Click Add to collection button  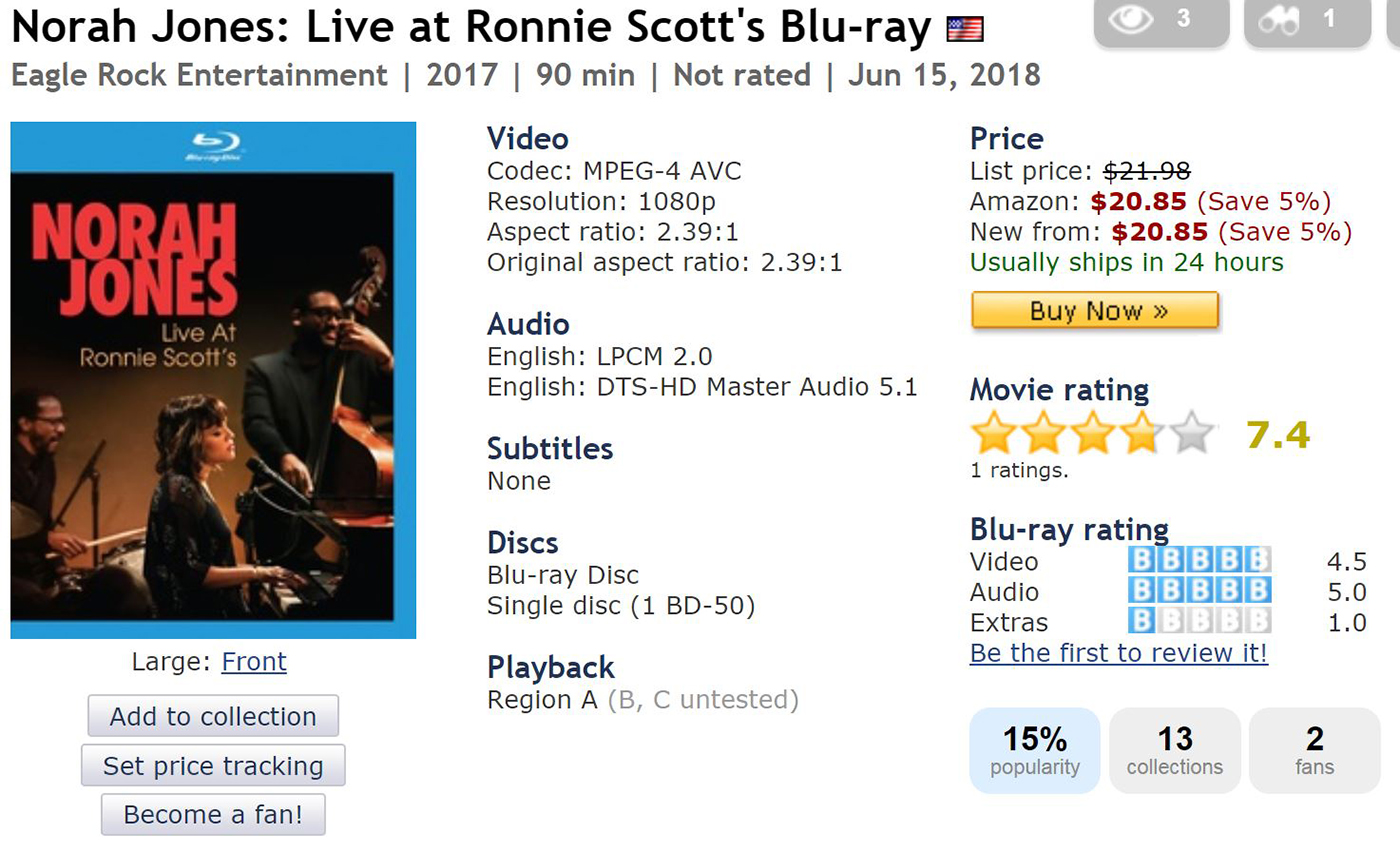213,716
